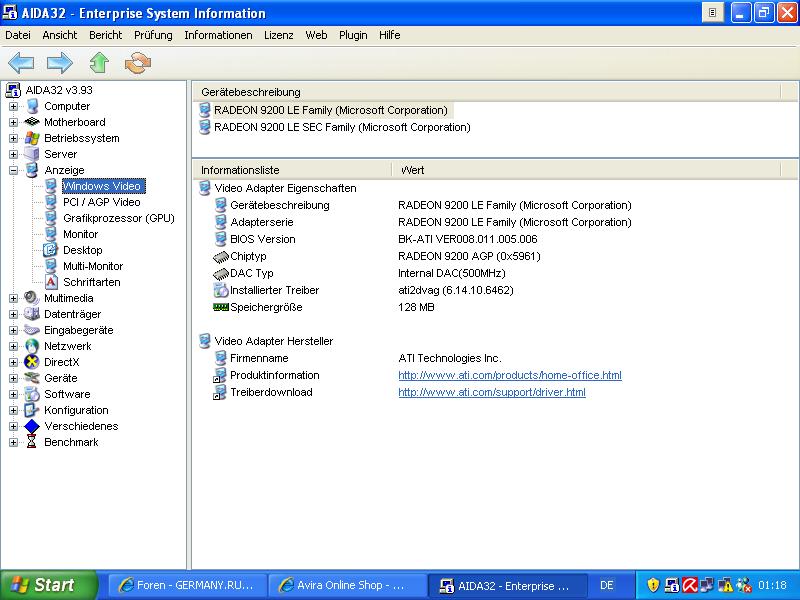Click the Chiptyp chip icon
The width and height of the screenshot is (800, 600).
(220, 257)
